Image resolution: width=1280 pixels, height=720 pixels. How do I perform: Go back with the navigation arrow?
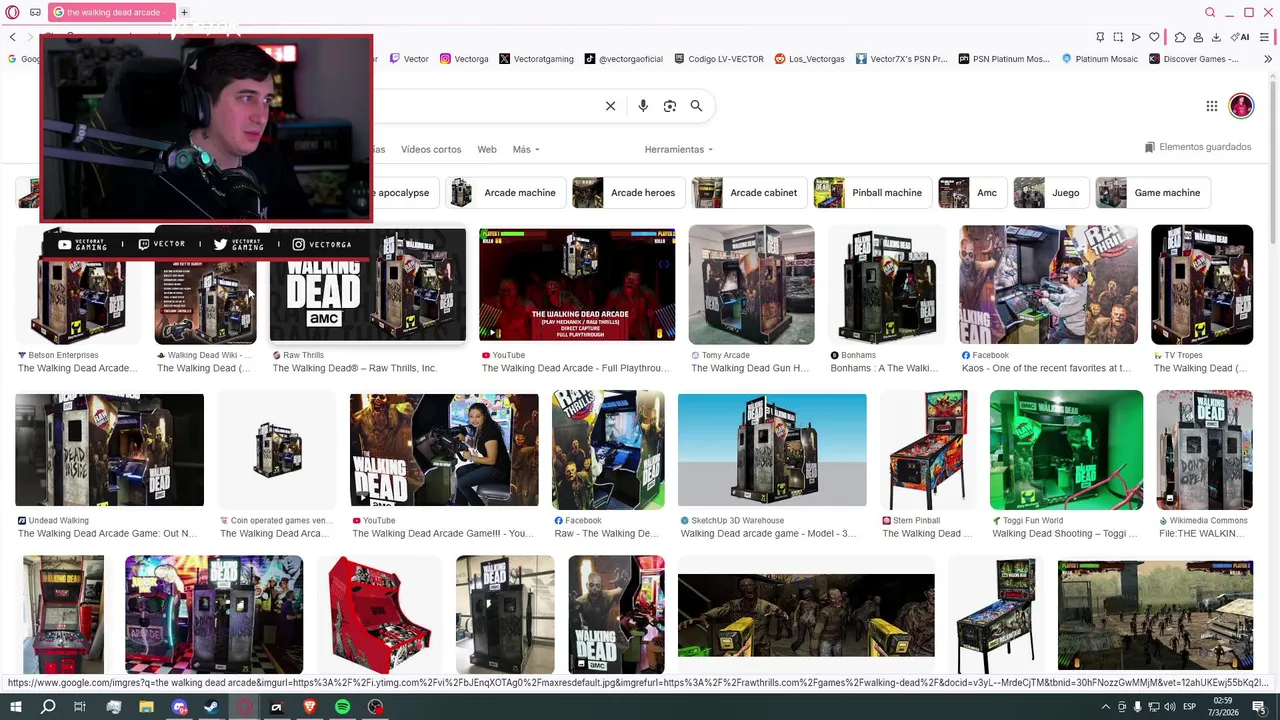pos(13,37)
